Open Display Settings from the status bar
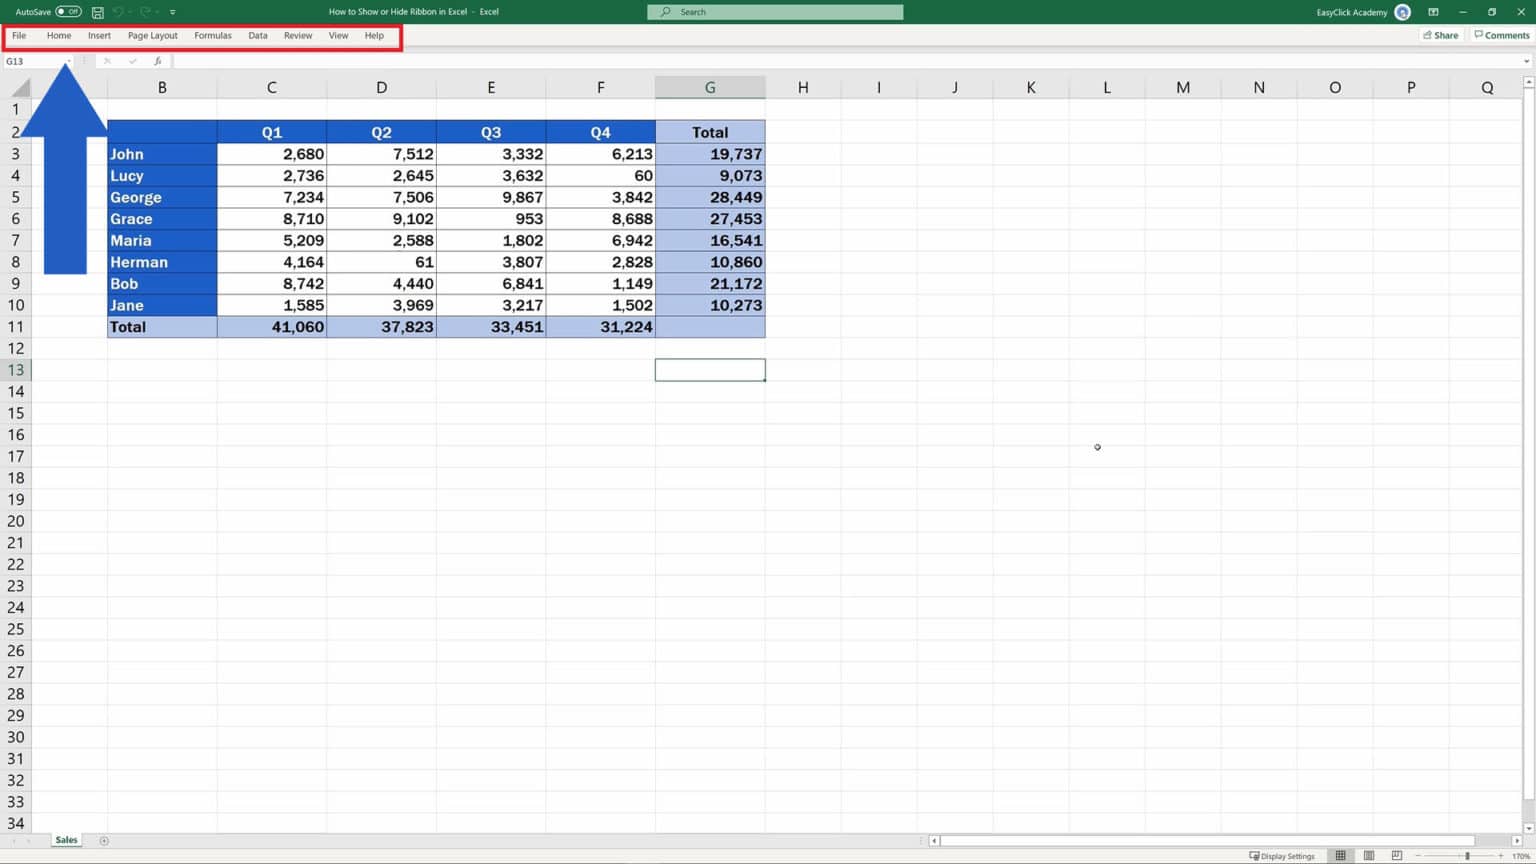Image resolution: width=1536 pixels, height=864 pixels. (x=1283, y=855)
